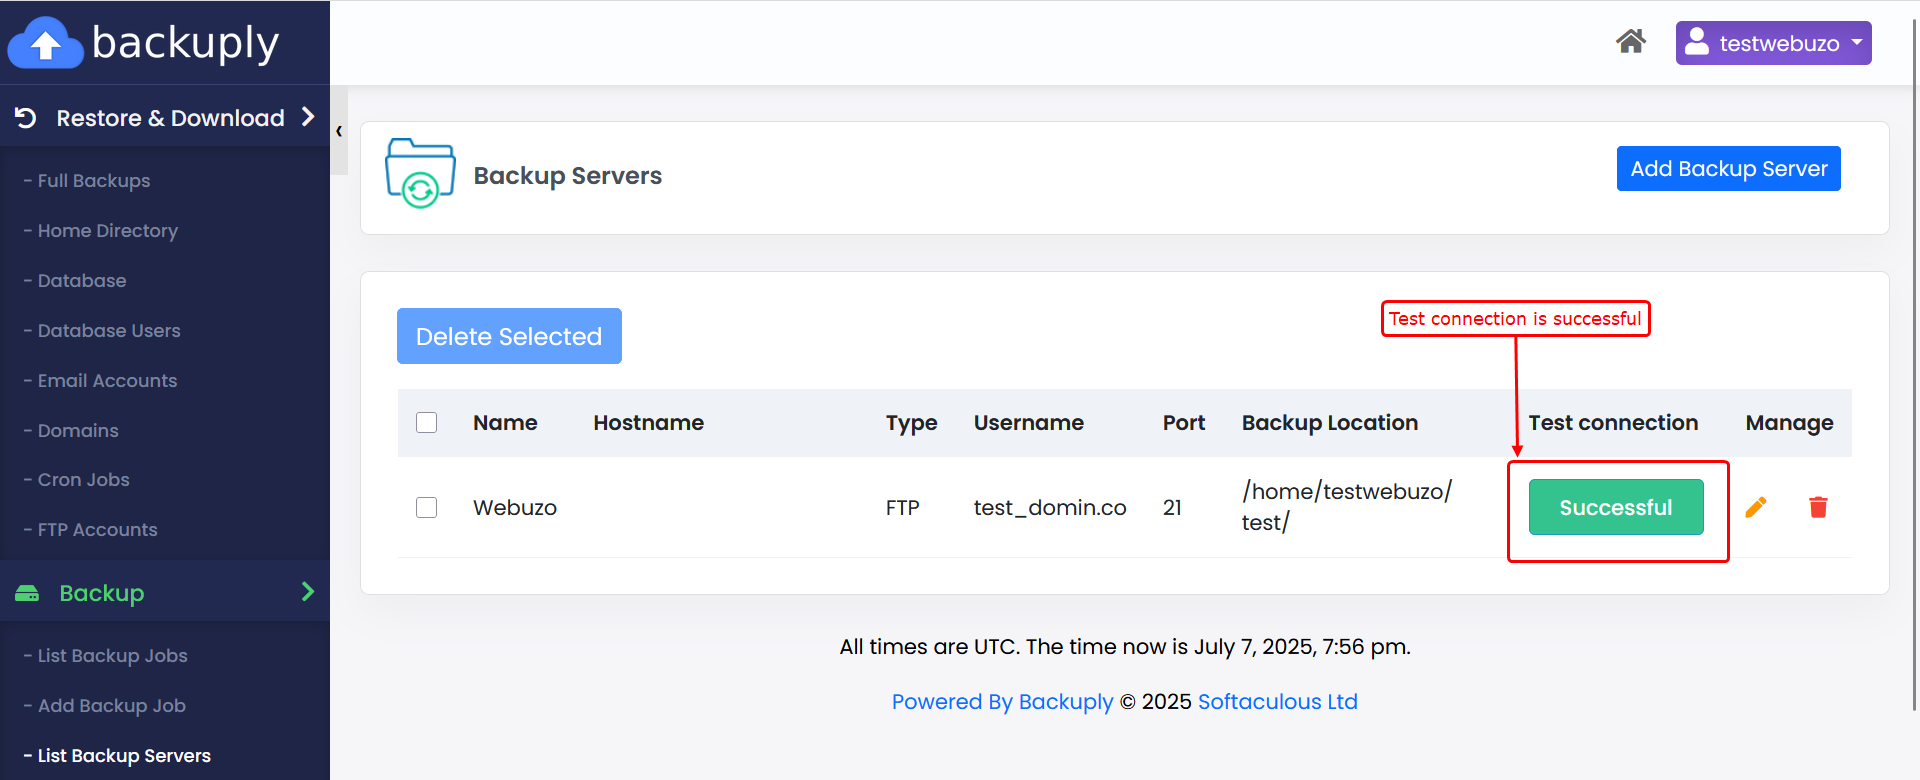Open Cron Jobs in sidebar

click(x=83, y=480)
